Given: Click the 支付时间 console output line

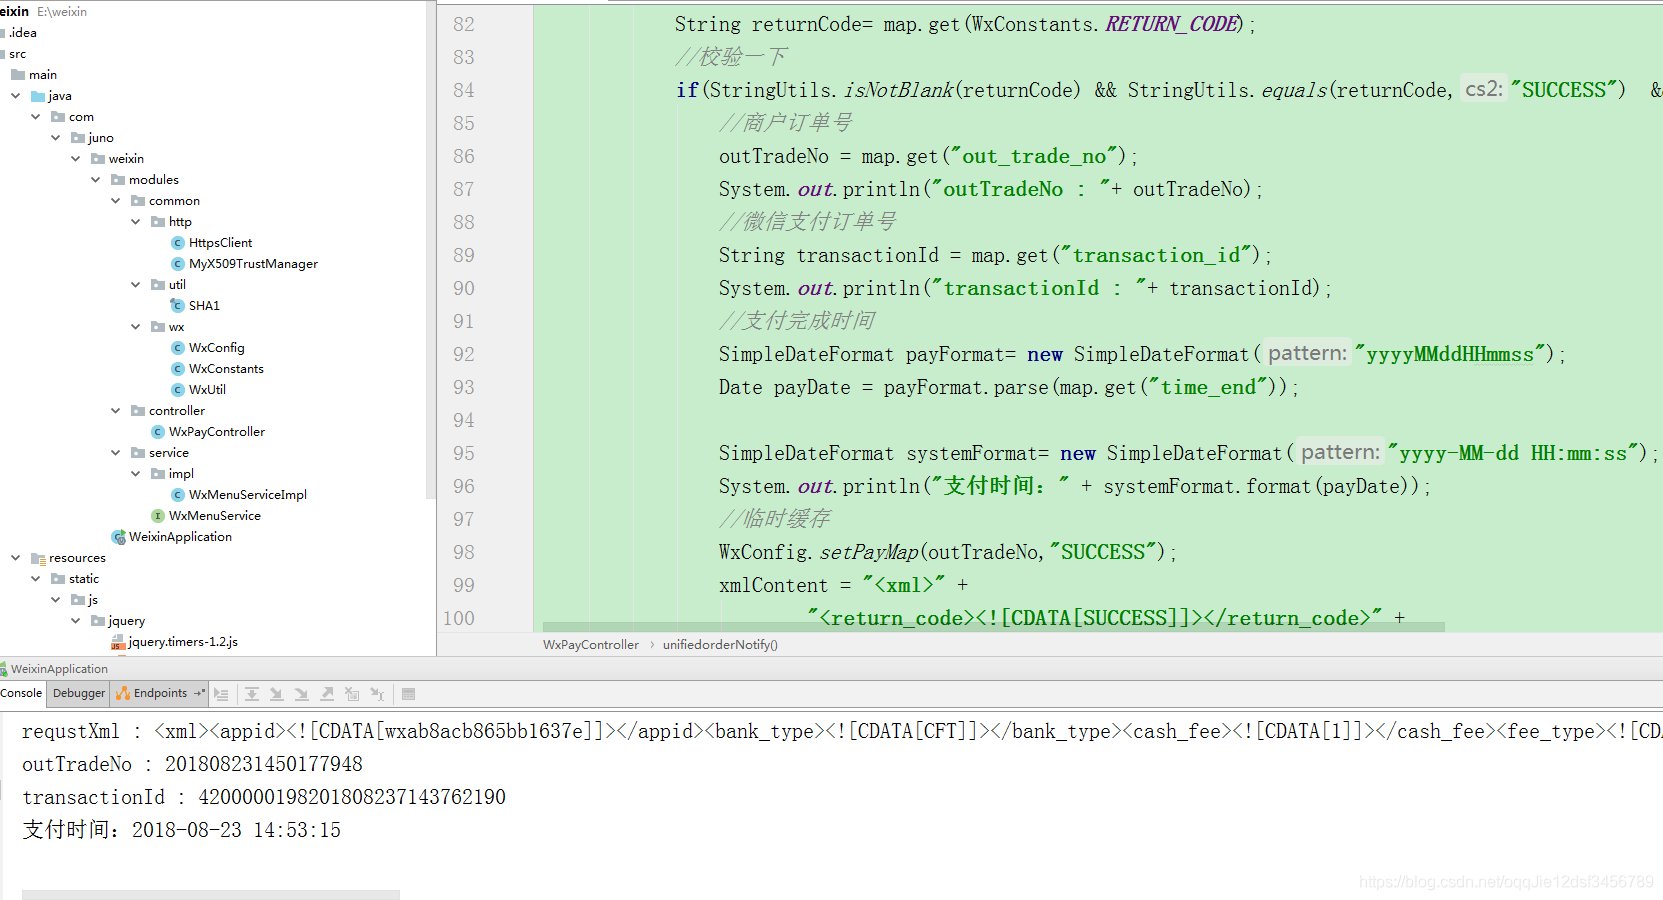Looking at the screenshot, I should 182,830.
